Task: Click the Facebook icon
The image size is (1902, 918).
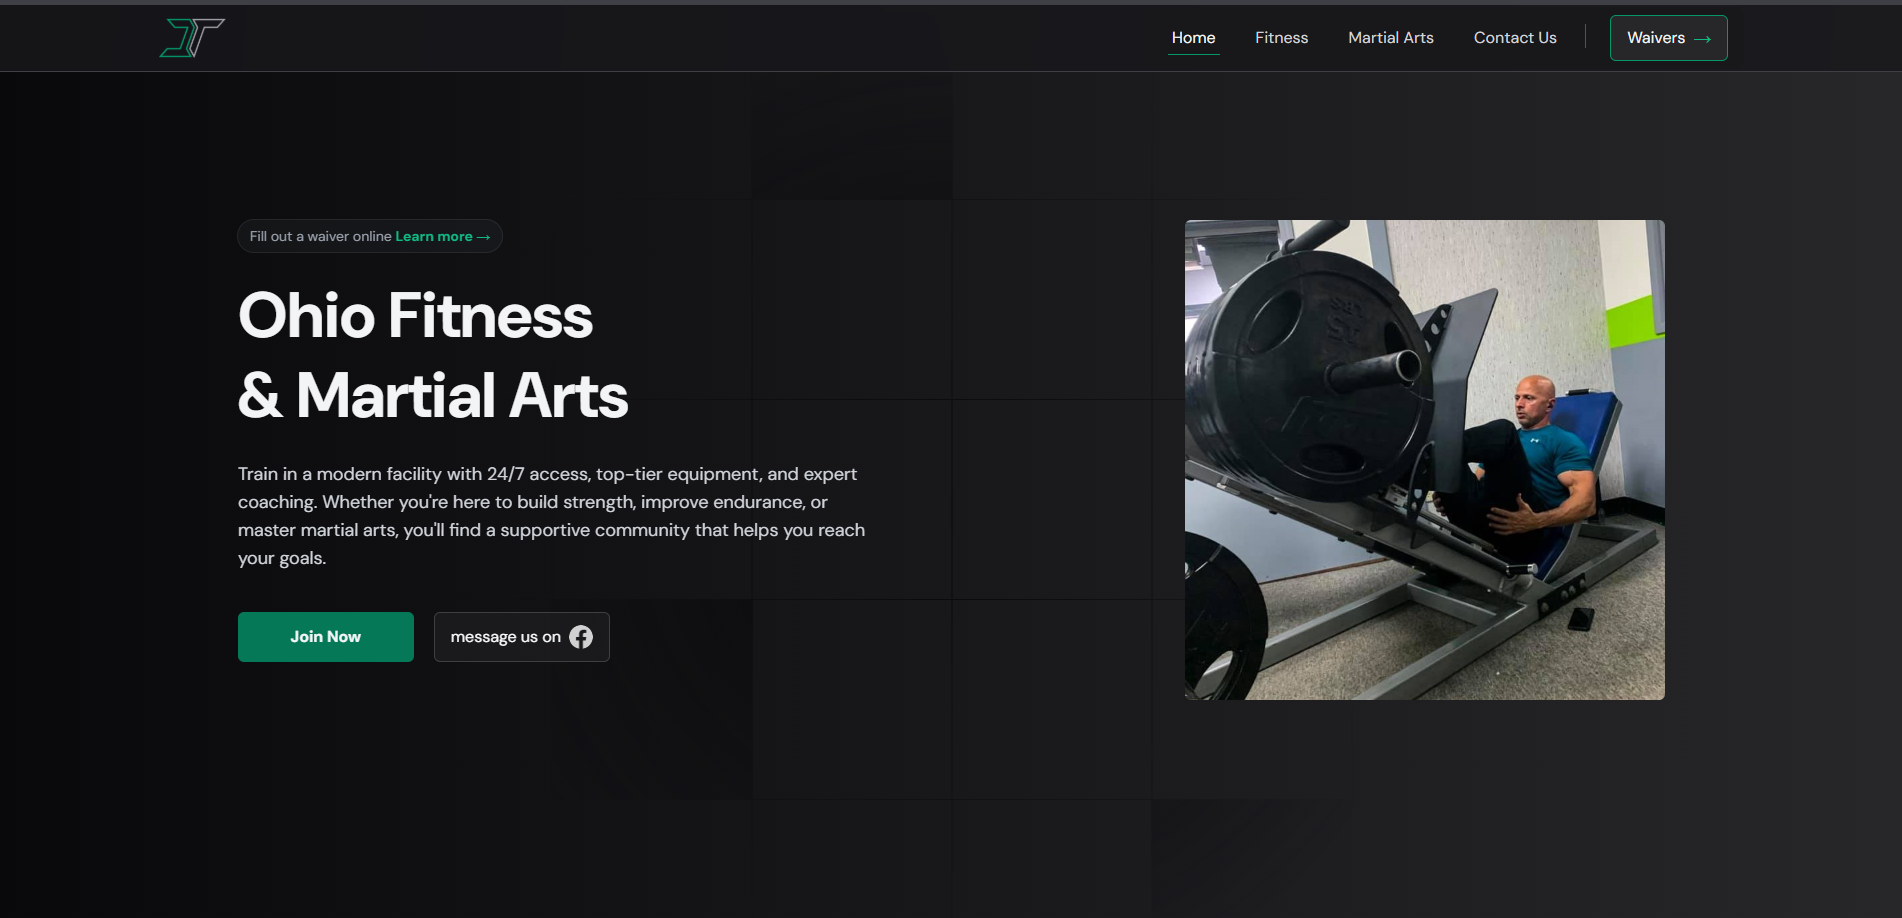Action: tap(581, 637)
